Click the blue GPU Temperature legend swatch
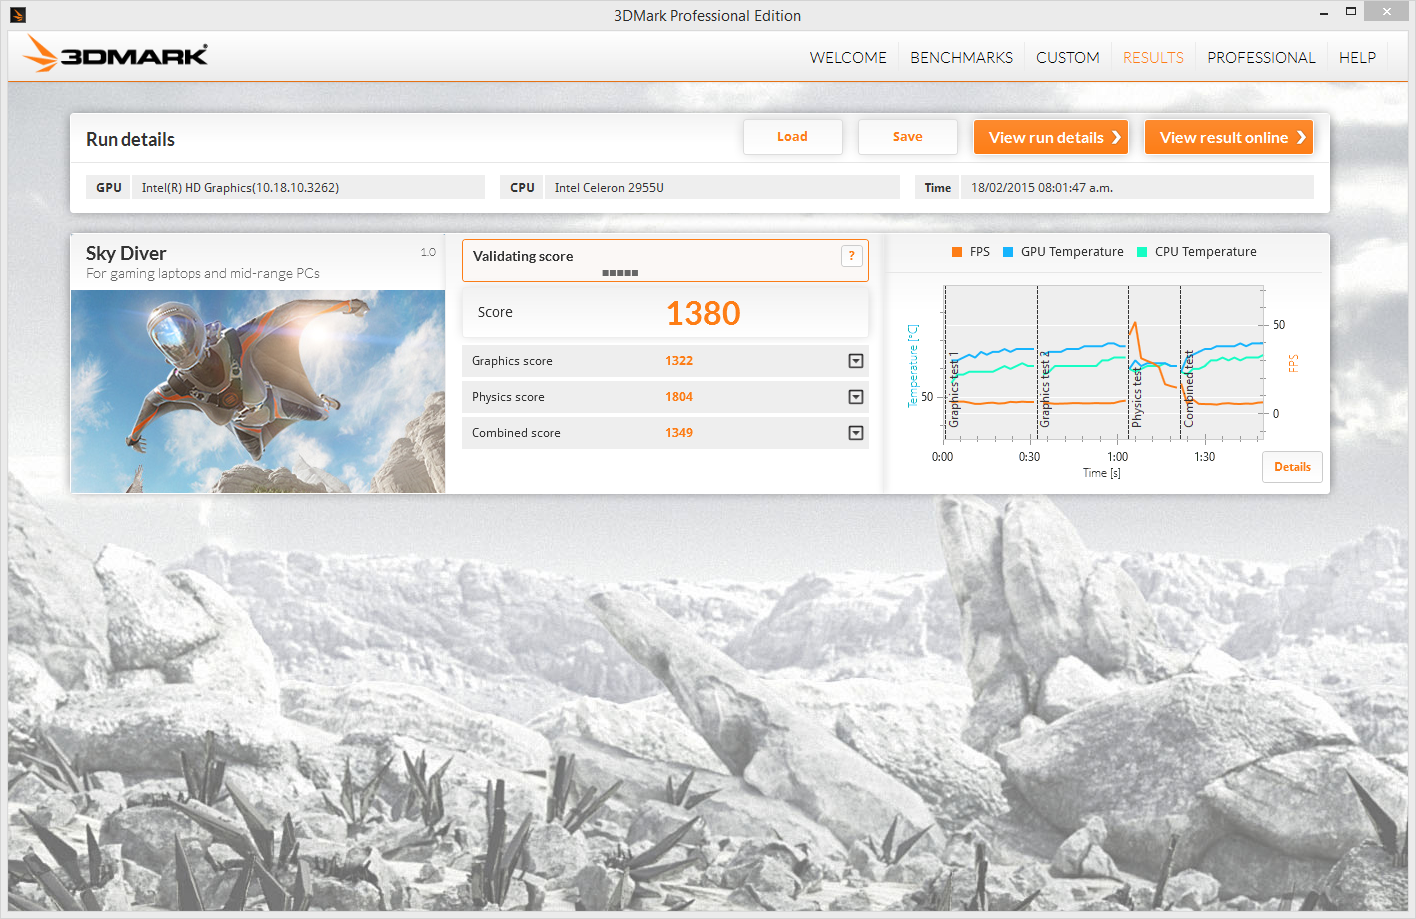1416x919 pixels. (1008, 252)
